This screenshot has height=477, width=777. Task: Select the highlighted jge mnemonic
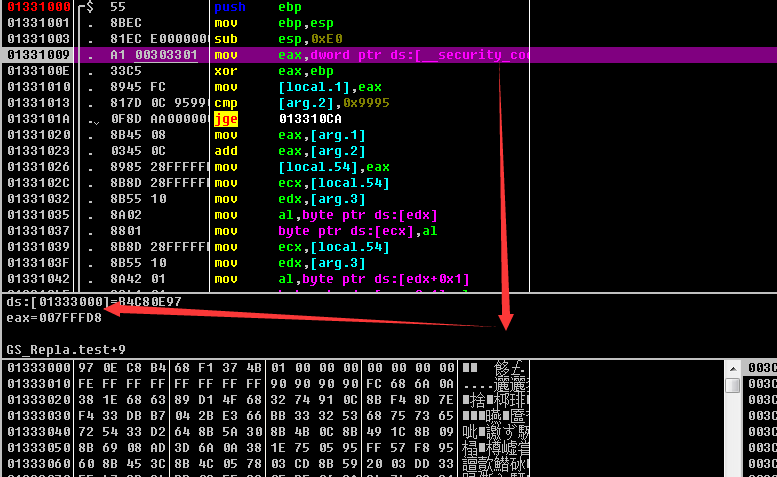[226, 119]
